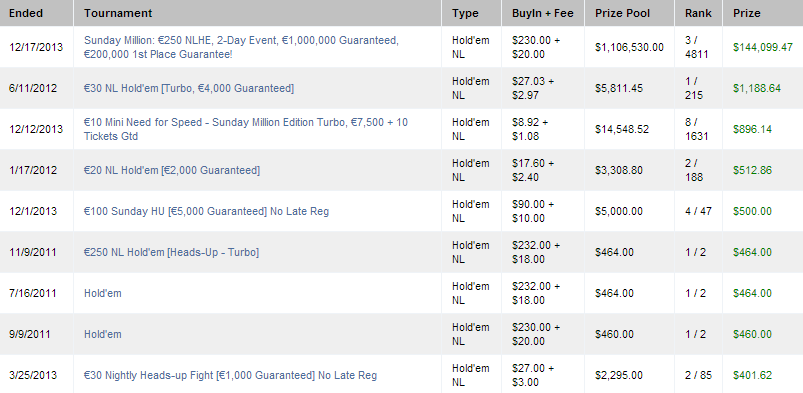Screen dimensions: 803x393
Task: Sort by the BuyIn + Fee column header
Action: (x=542, y=13)
